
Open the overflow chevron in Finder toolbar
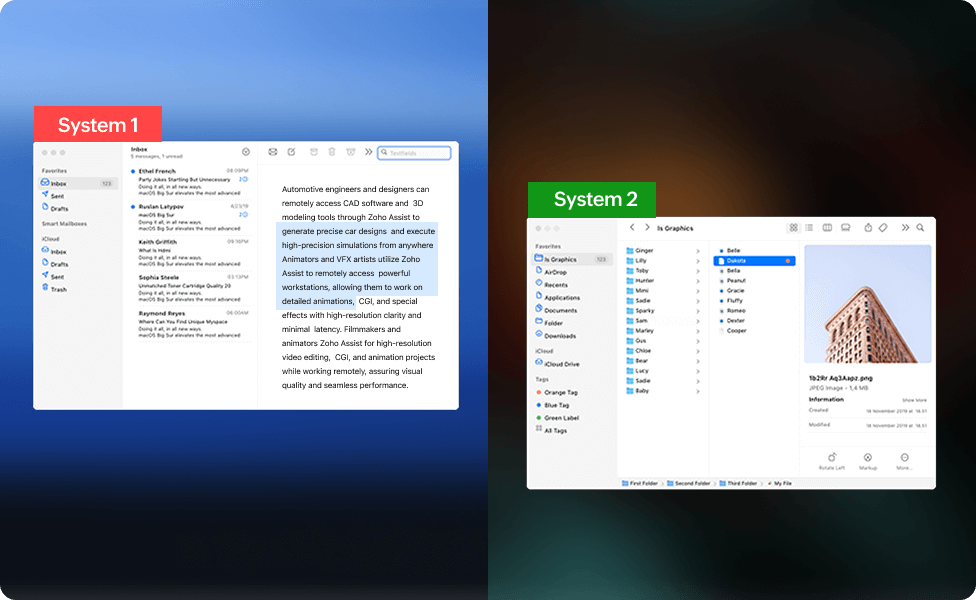pyautogui.click(x=905, y=227)
